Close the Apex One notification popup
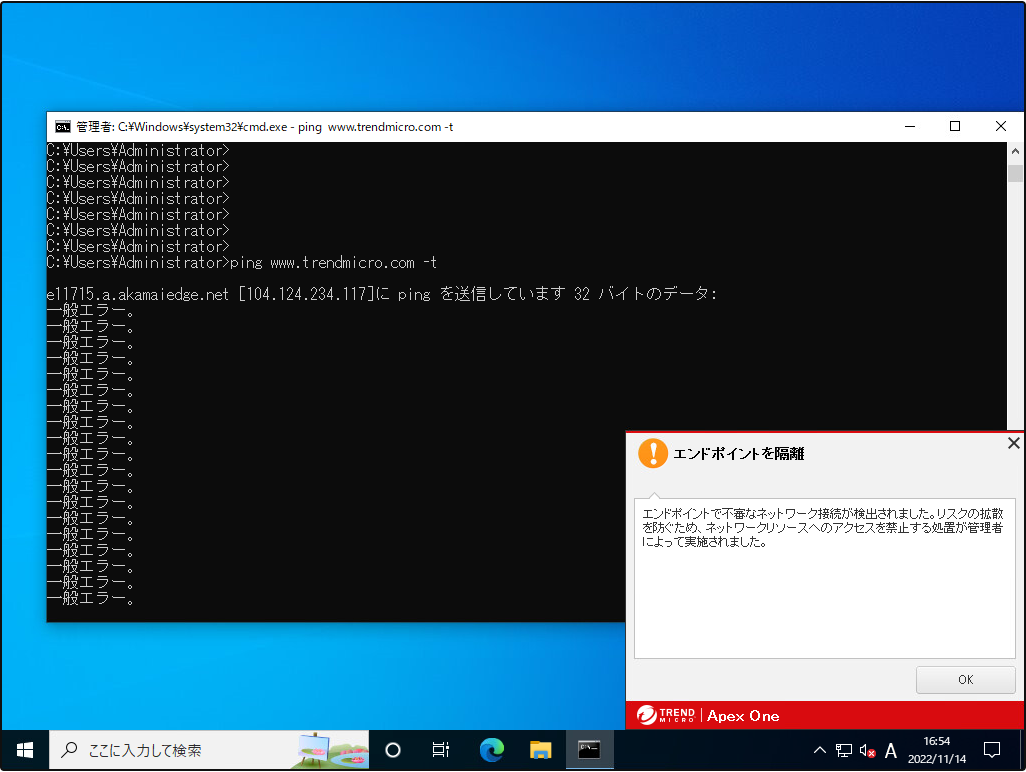 tap(1013, 443)
